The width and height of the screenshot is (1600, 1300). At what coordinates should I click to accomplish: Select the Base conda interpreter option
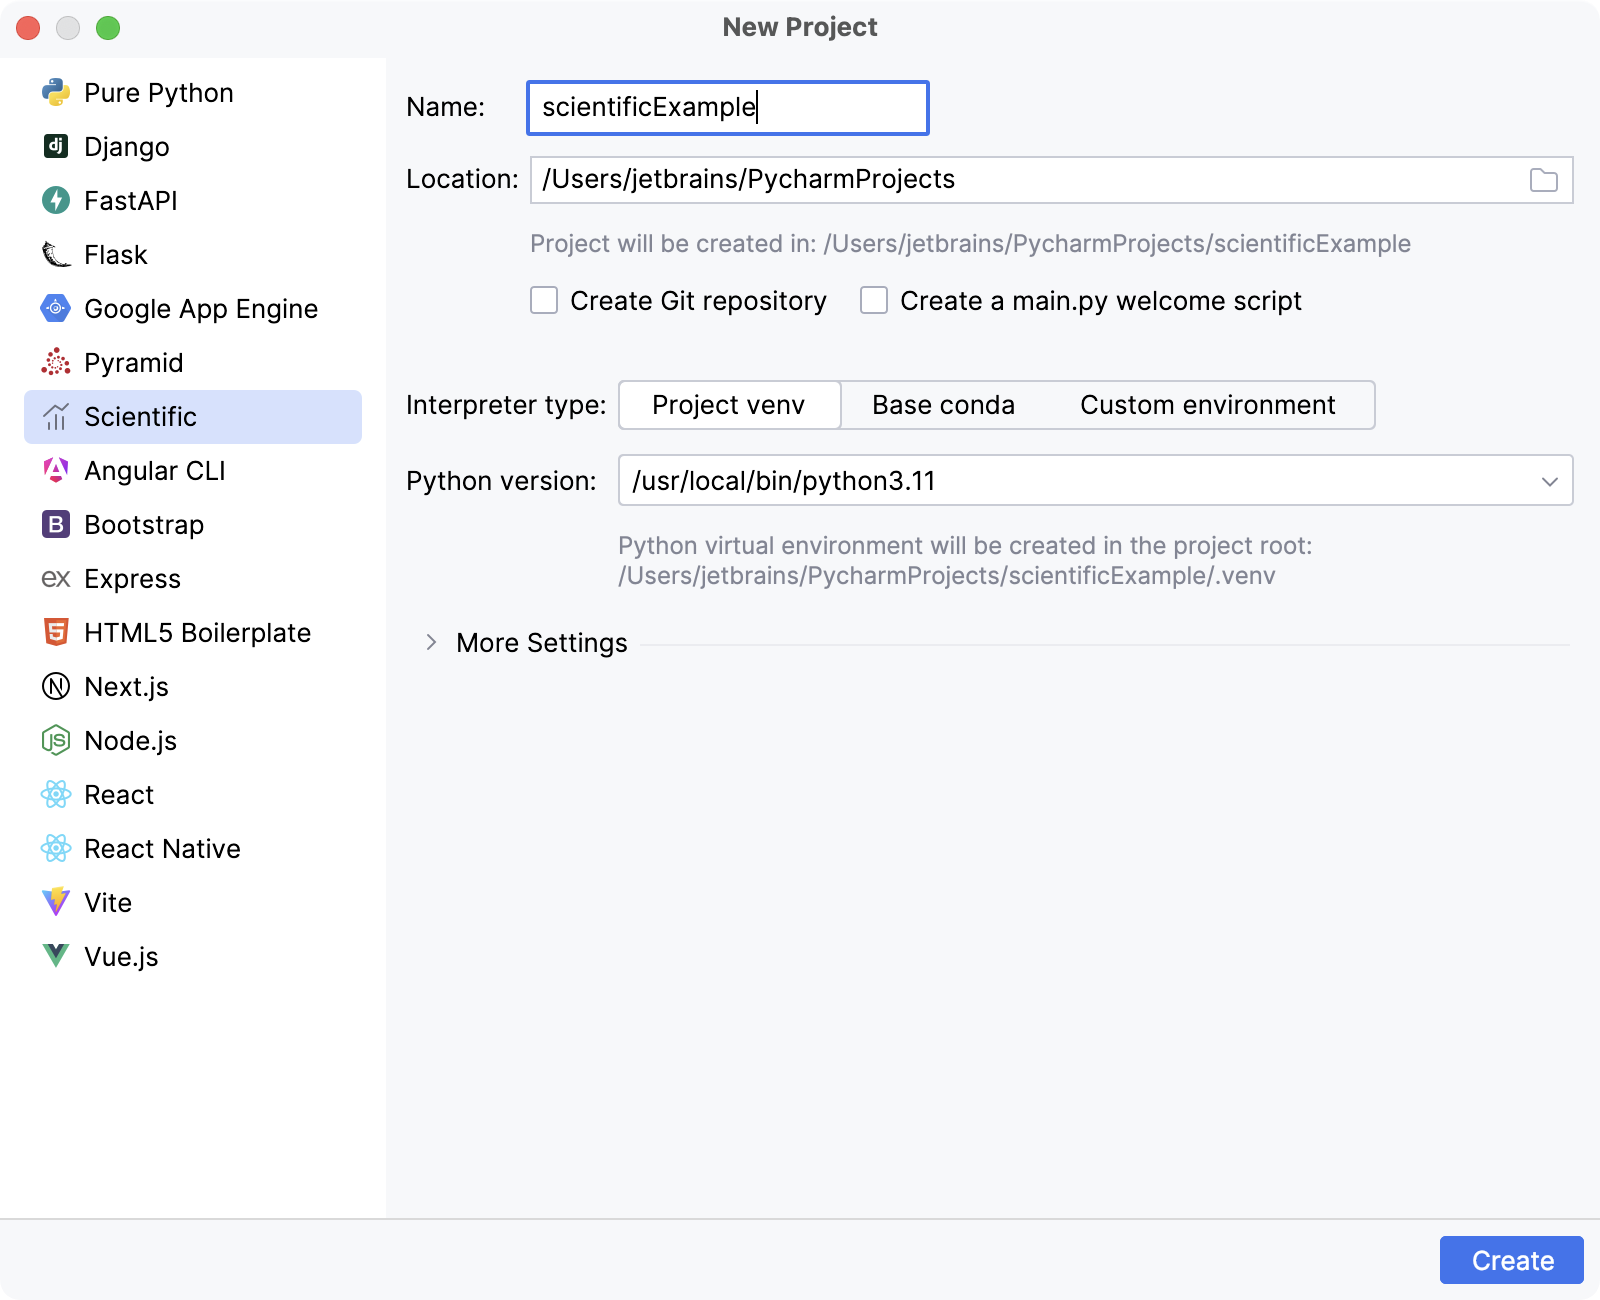943,405
